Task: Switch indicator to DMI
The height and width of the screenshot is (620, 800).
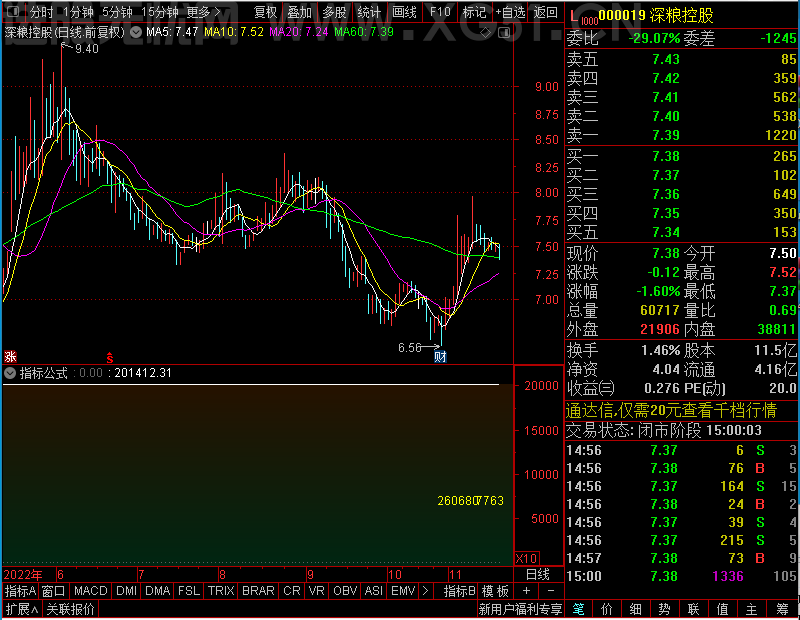Action: click(127, 591)
